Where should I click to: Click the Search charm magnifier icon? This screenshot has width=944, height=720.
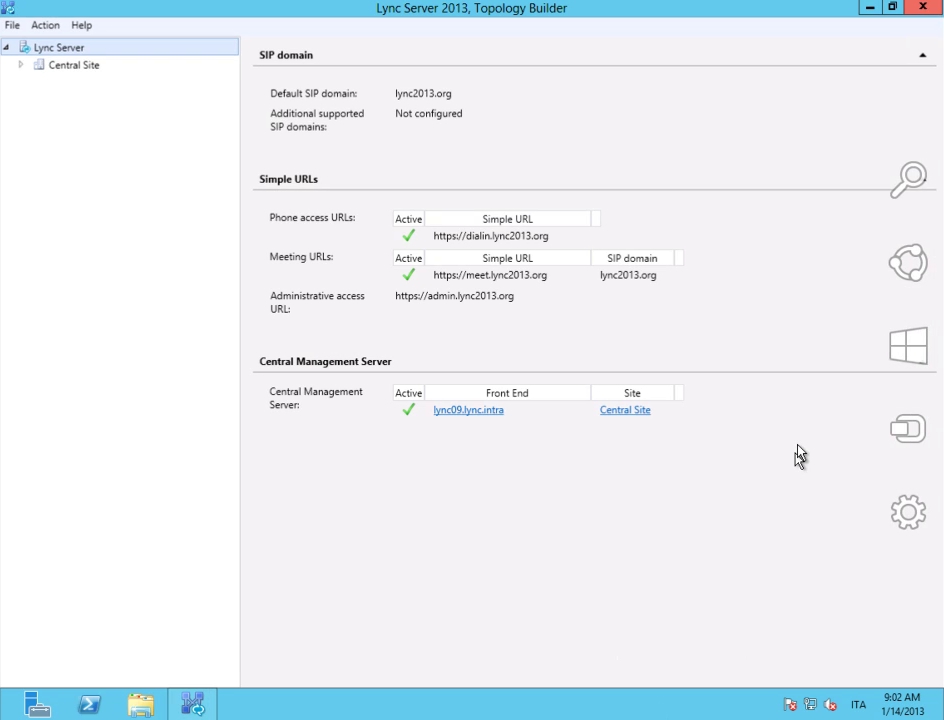coord(908,179)
